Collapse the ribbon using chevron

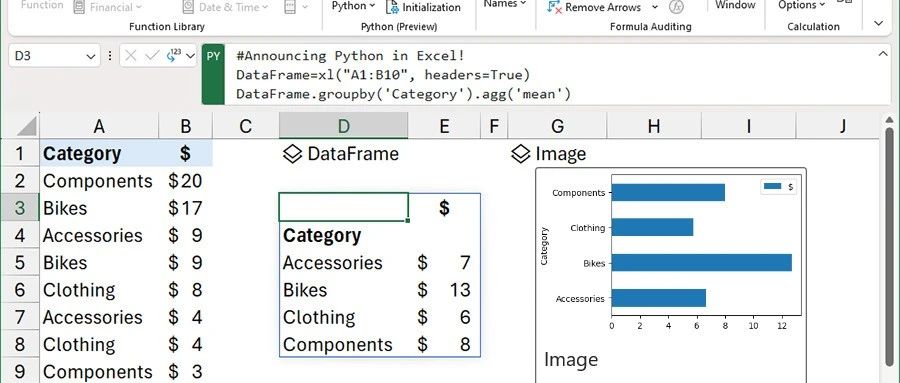pyautogui.click(x=878, y=23)
